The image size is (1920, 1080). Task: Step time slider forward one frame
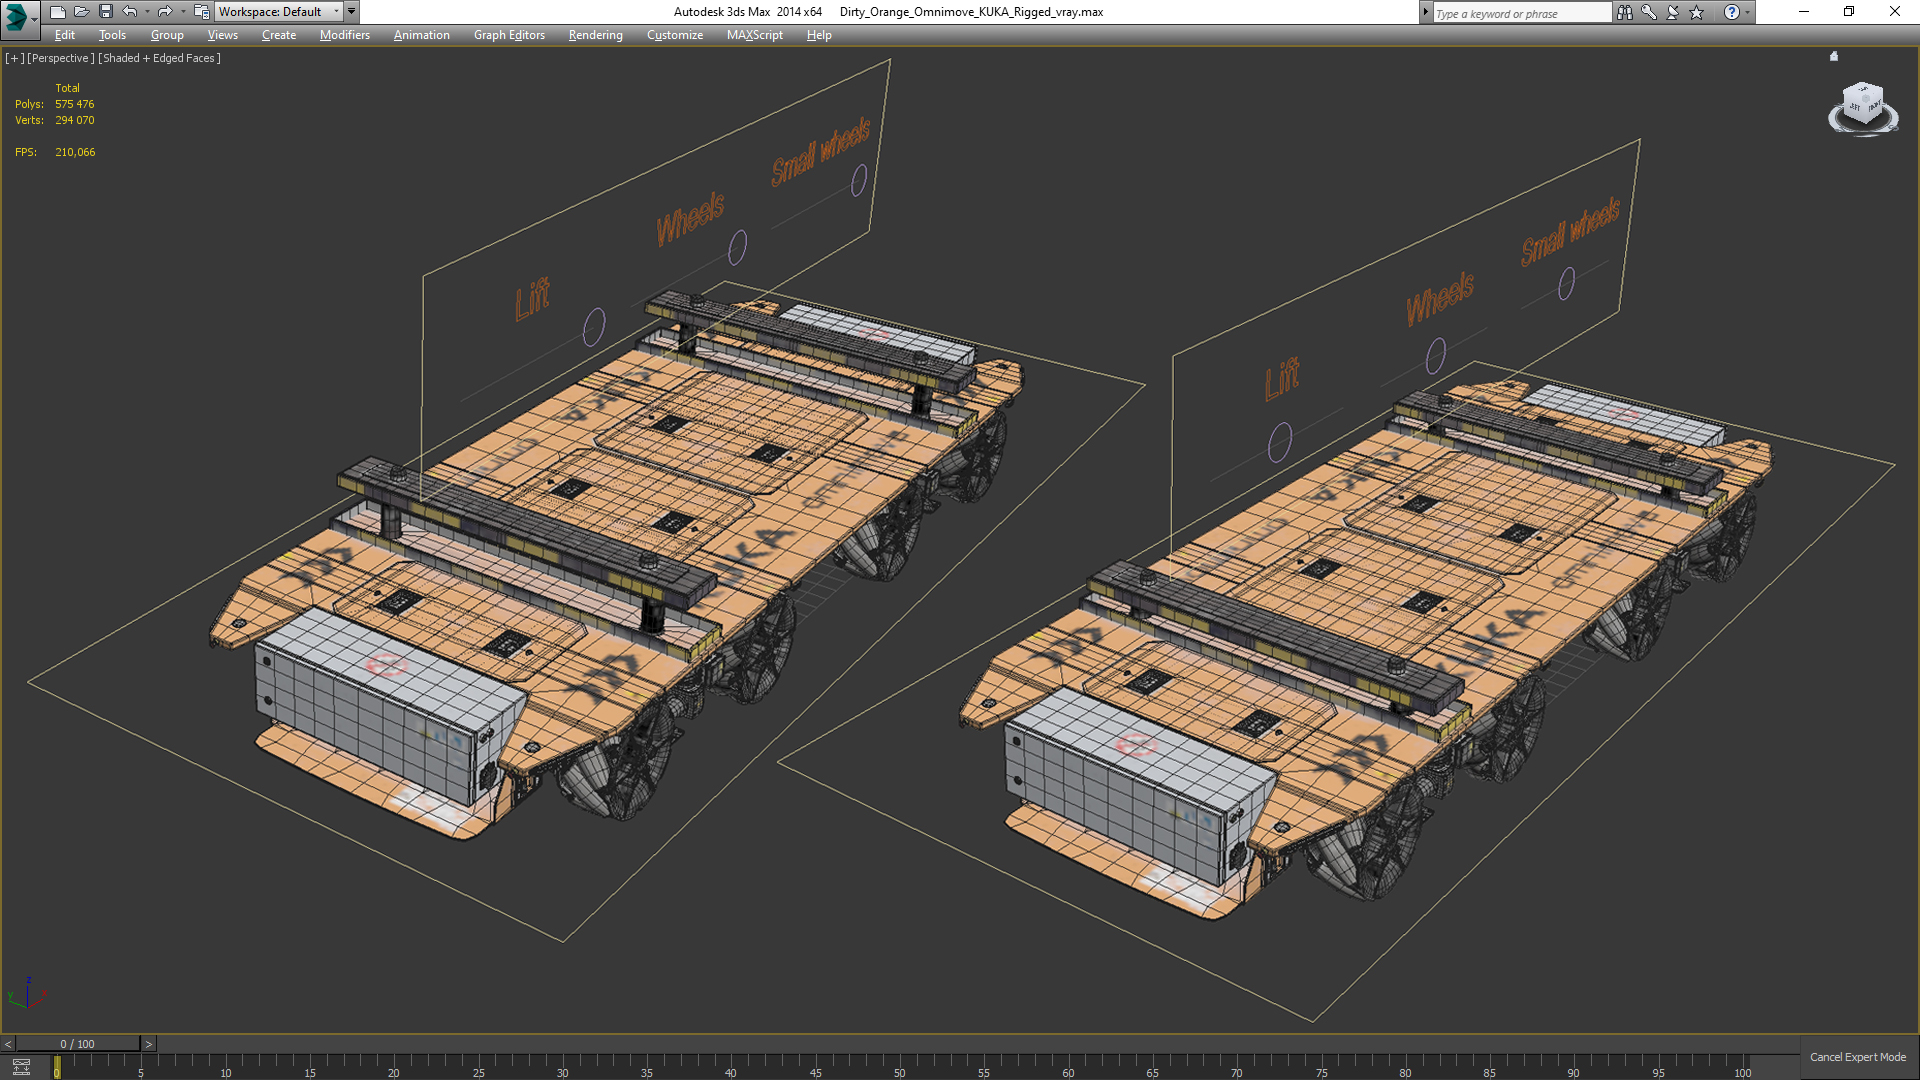point(149,1044)
